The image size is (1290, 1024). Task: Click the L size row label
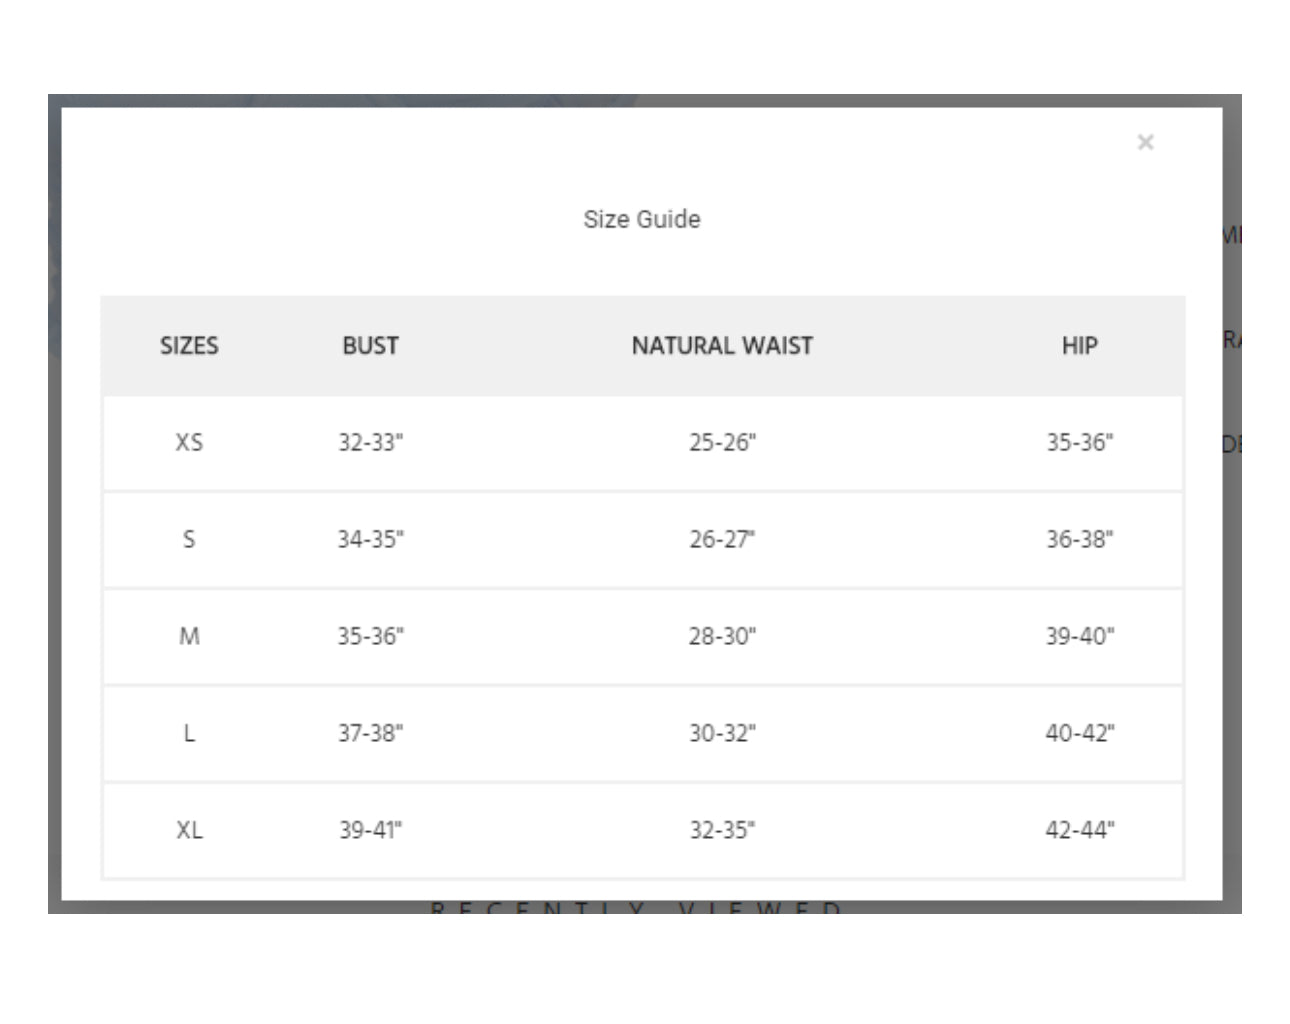pyautogui.click(x=189, y=733)
